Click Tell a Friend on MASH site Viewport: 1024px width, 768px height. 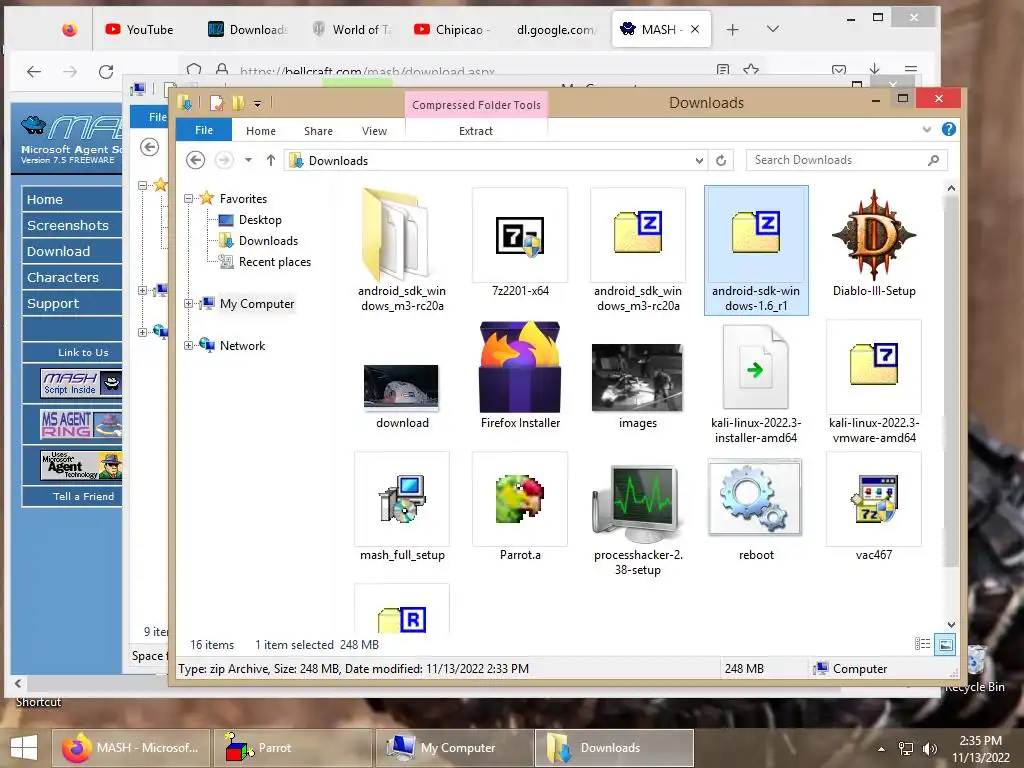84,496
